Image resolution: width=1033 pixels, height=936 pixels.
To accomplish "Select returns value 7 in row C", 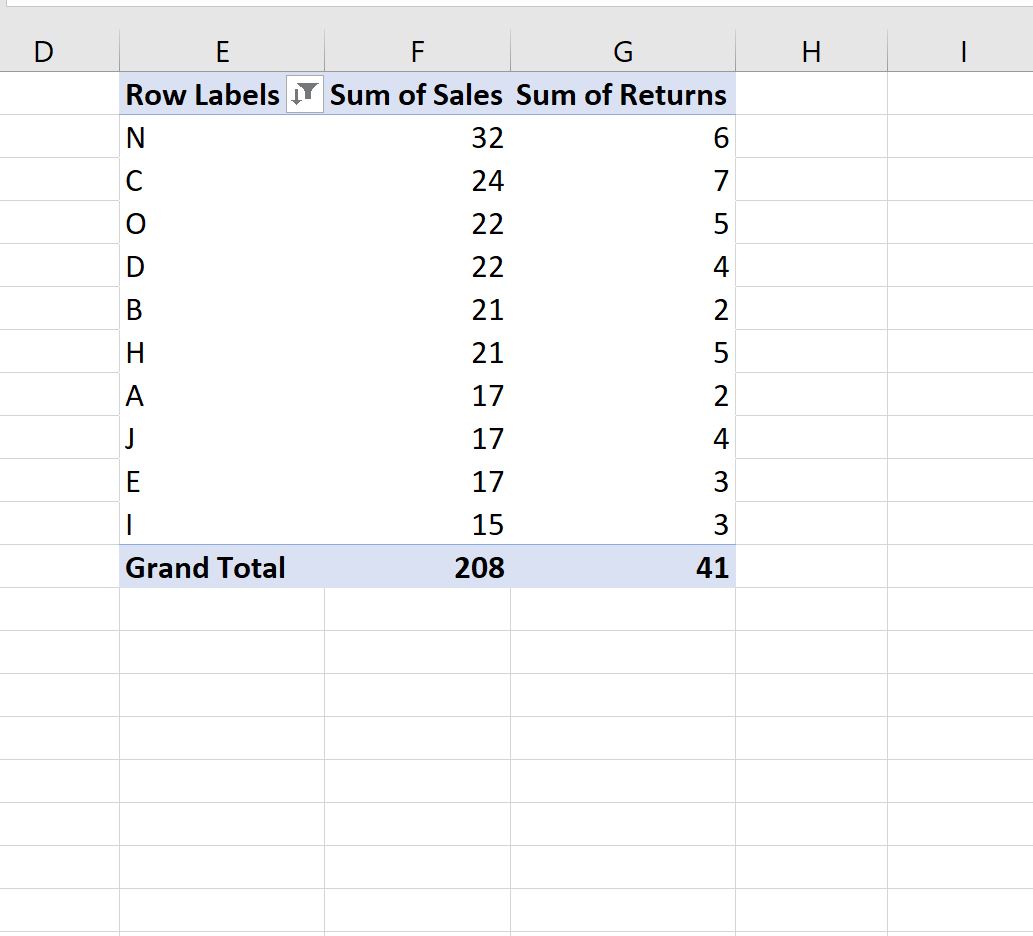I will coord(623,179).
